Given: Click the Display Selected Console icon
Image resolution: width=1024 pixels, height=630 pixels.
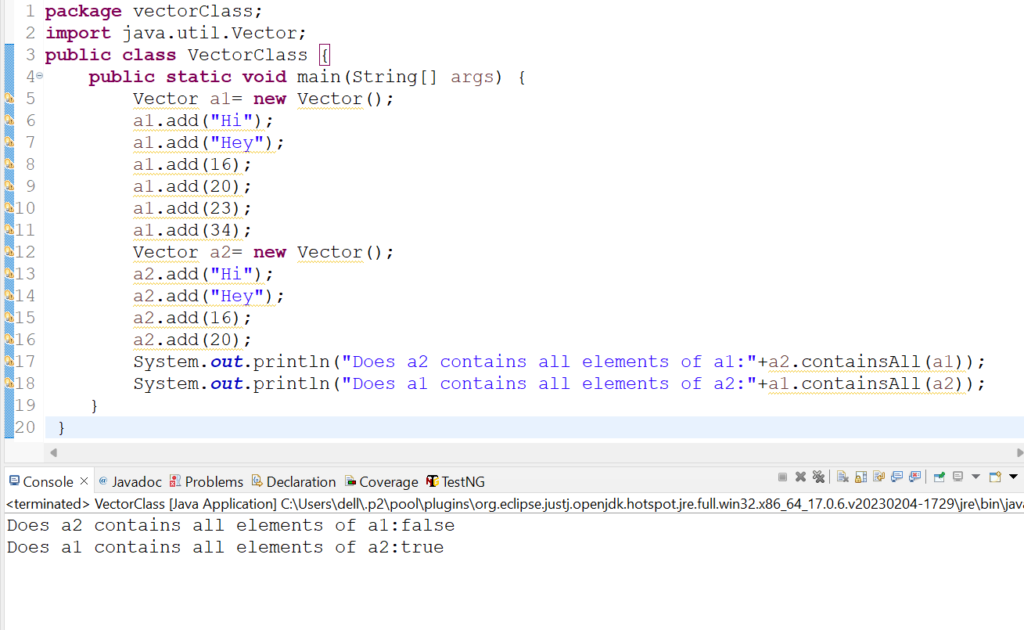Looking at the screenshot, I should 958,477.
